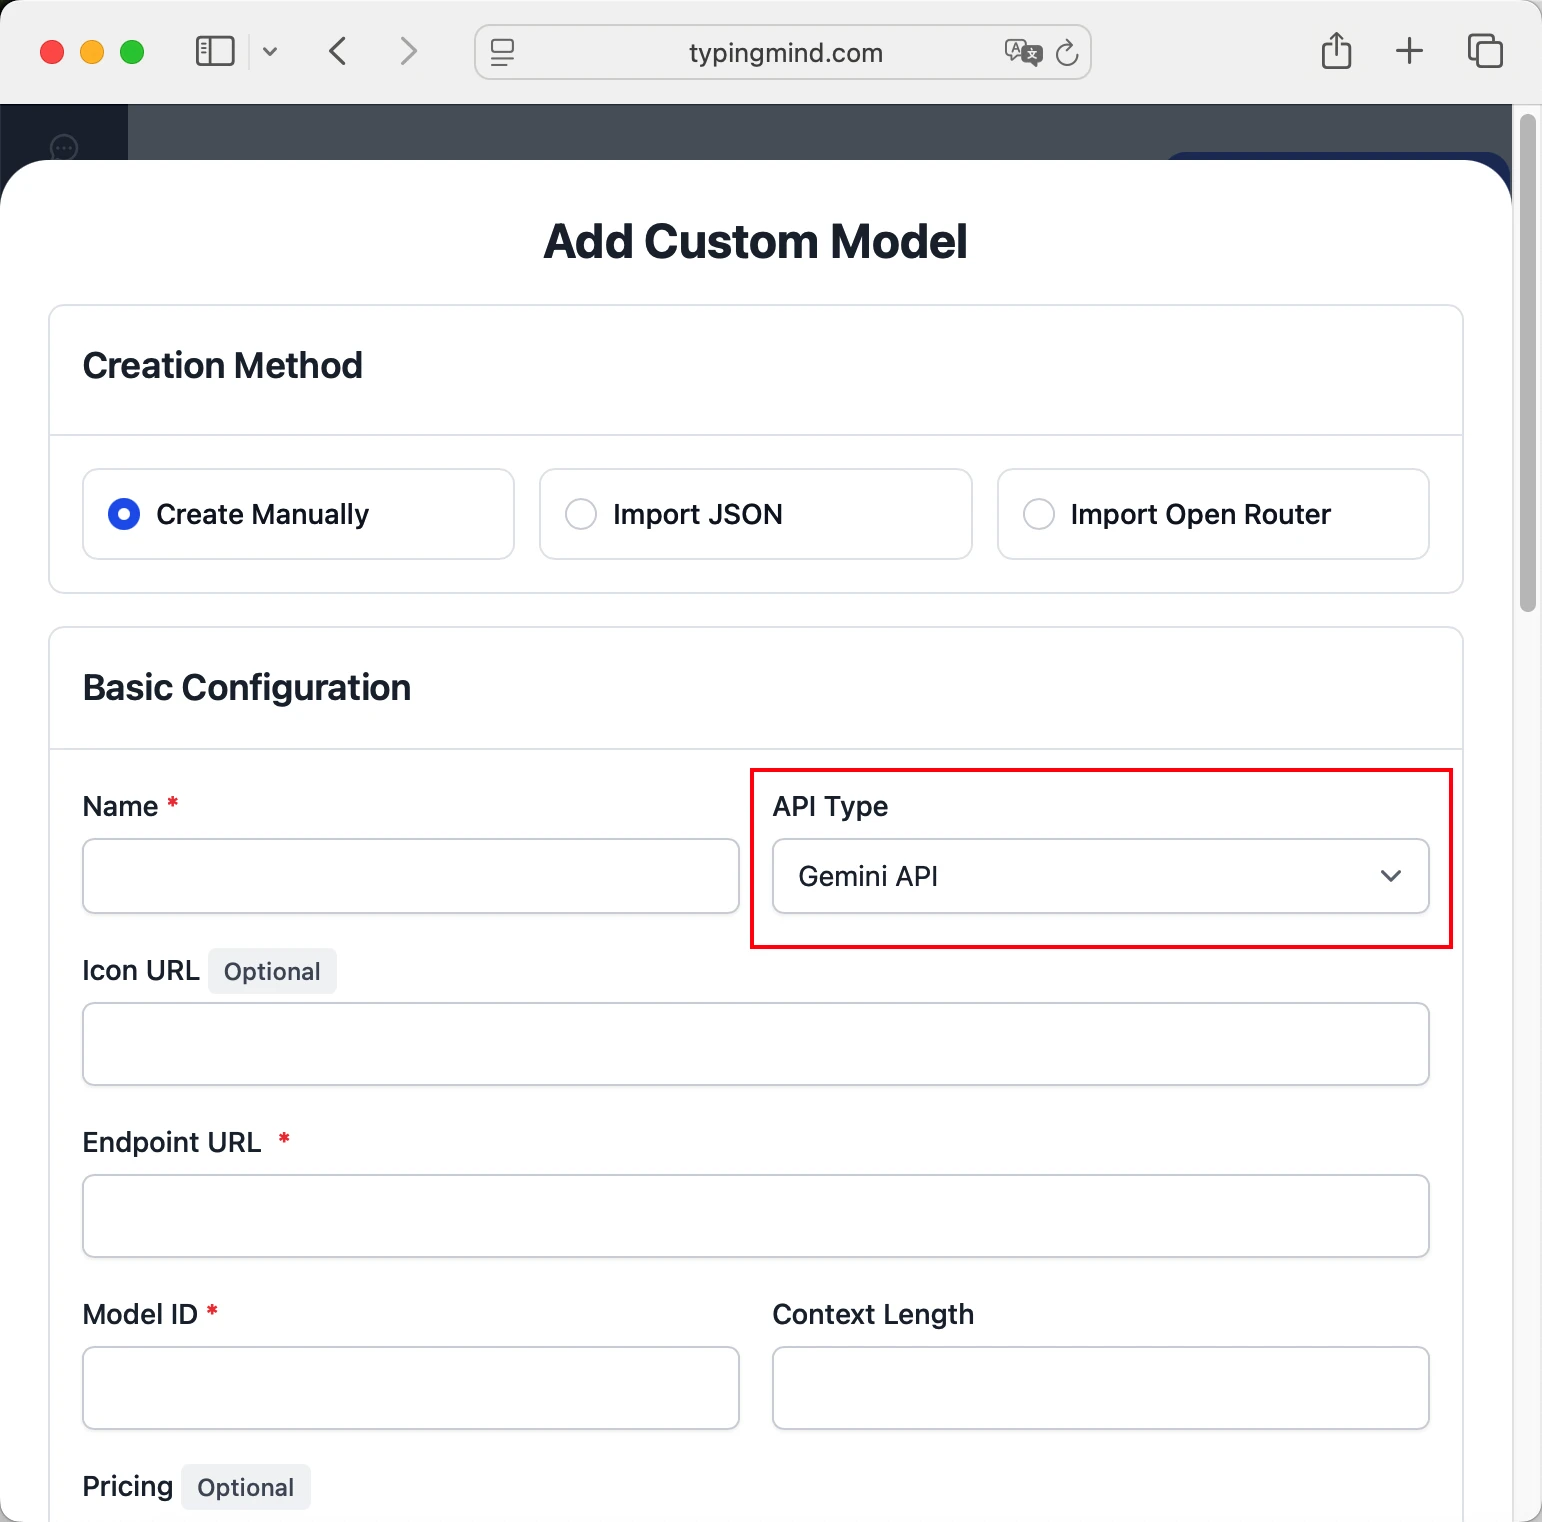This screenshot has height=1522, width=1542.
Task: Show all tabs overview icon
Action: click(x=1485, y=50)
